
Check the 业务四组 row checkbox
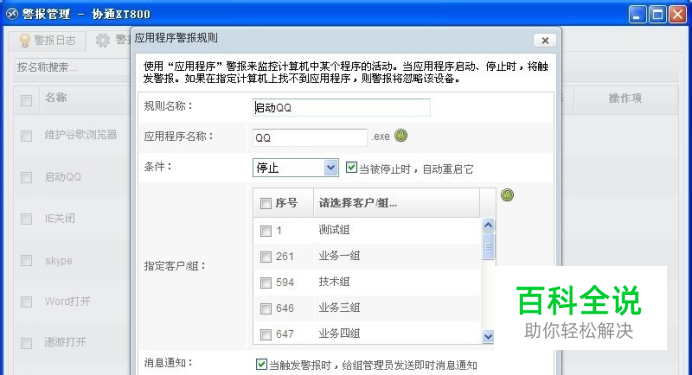coord(266,335)
